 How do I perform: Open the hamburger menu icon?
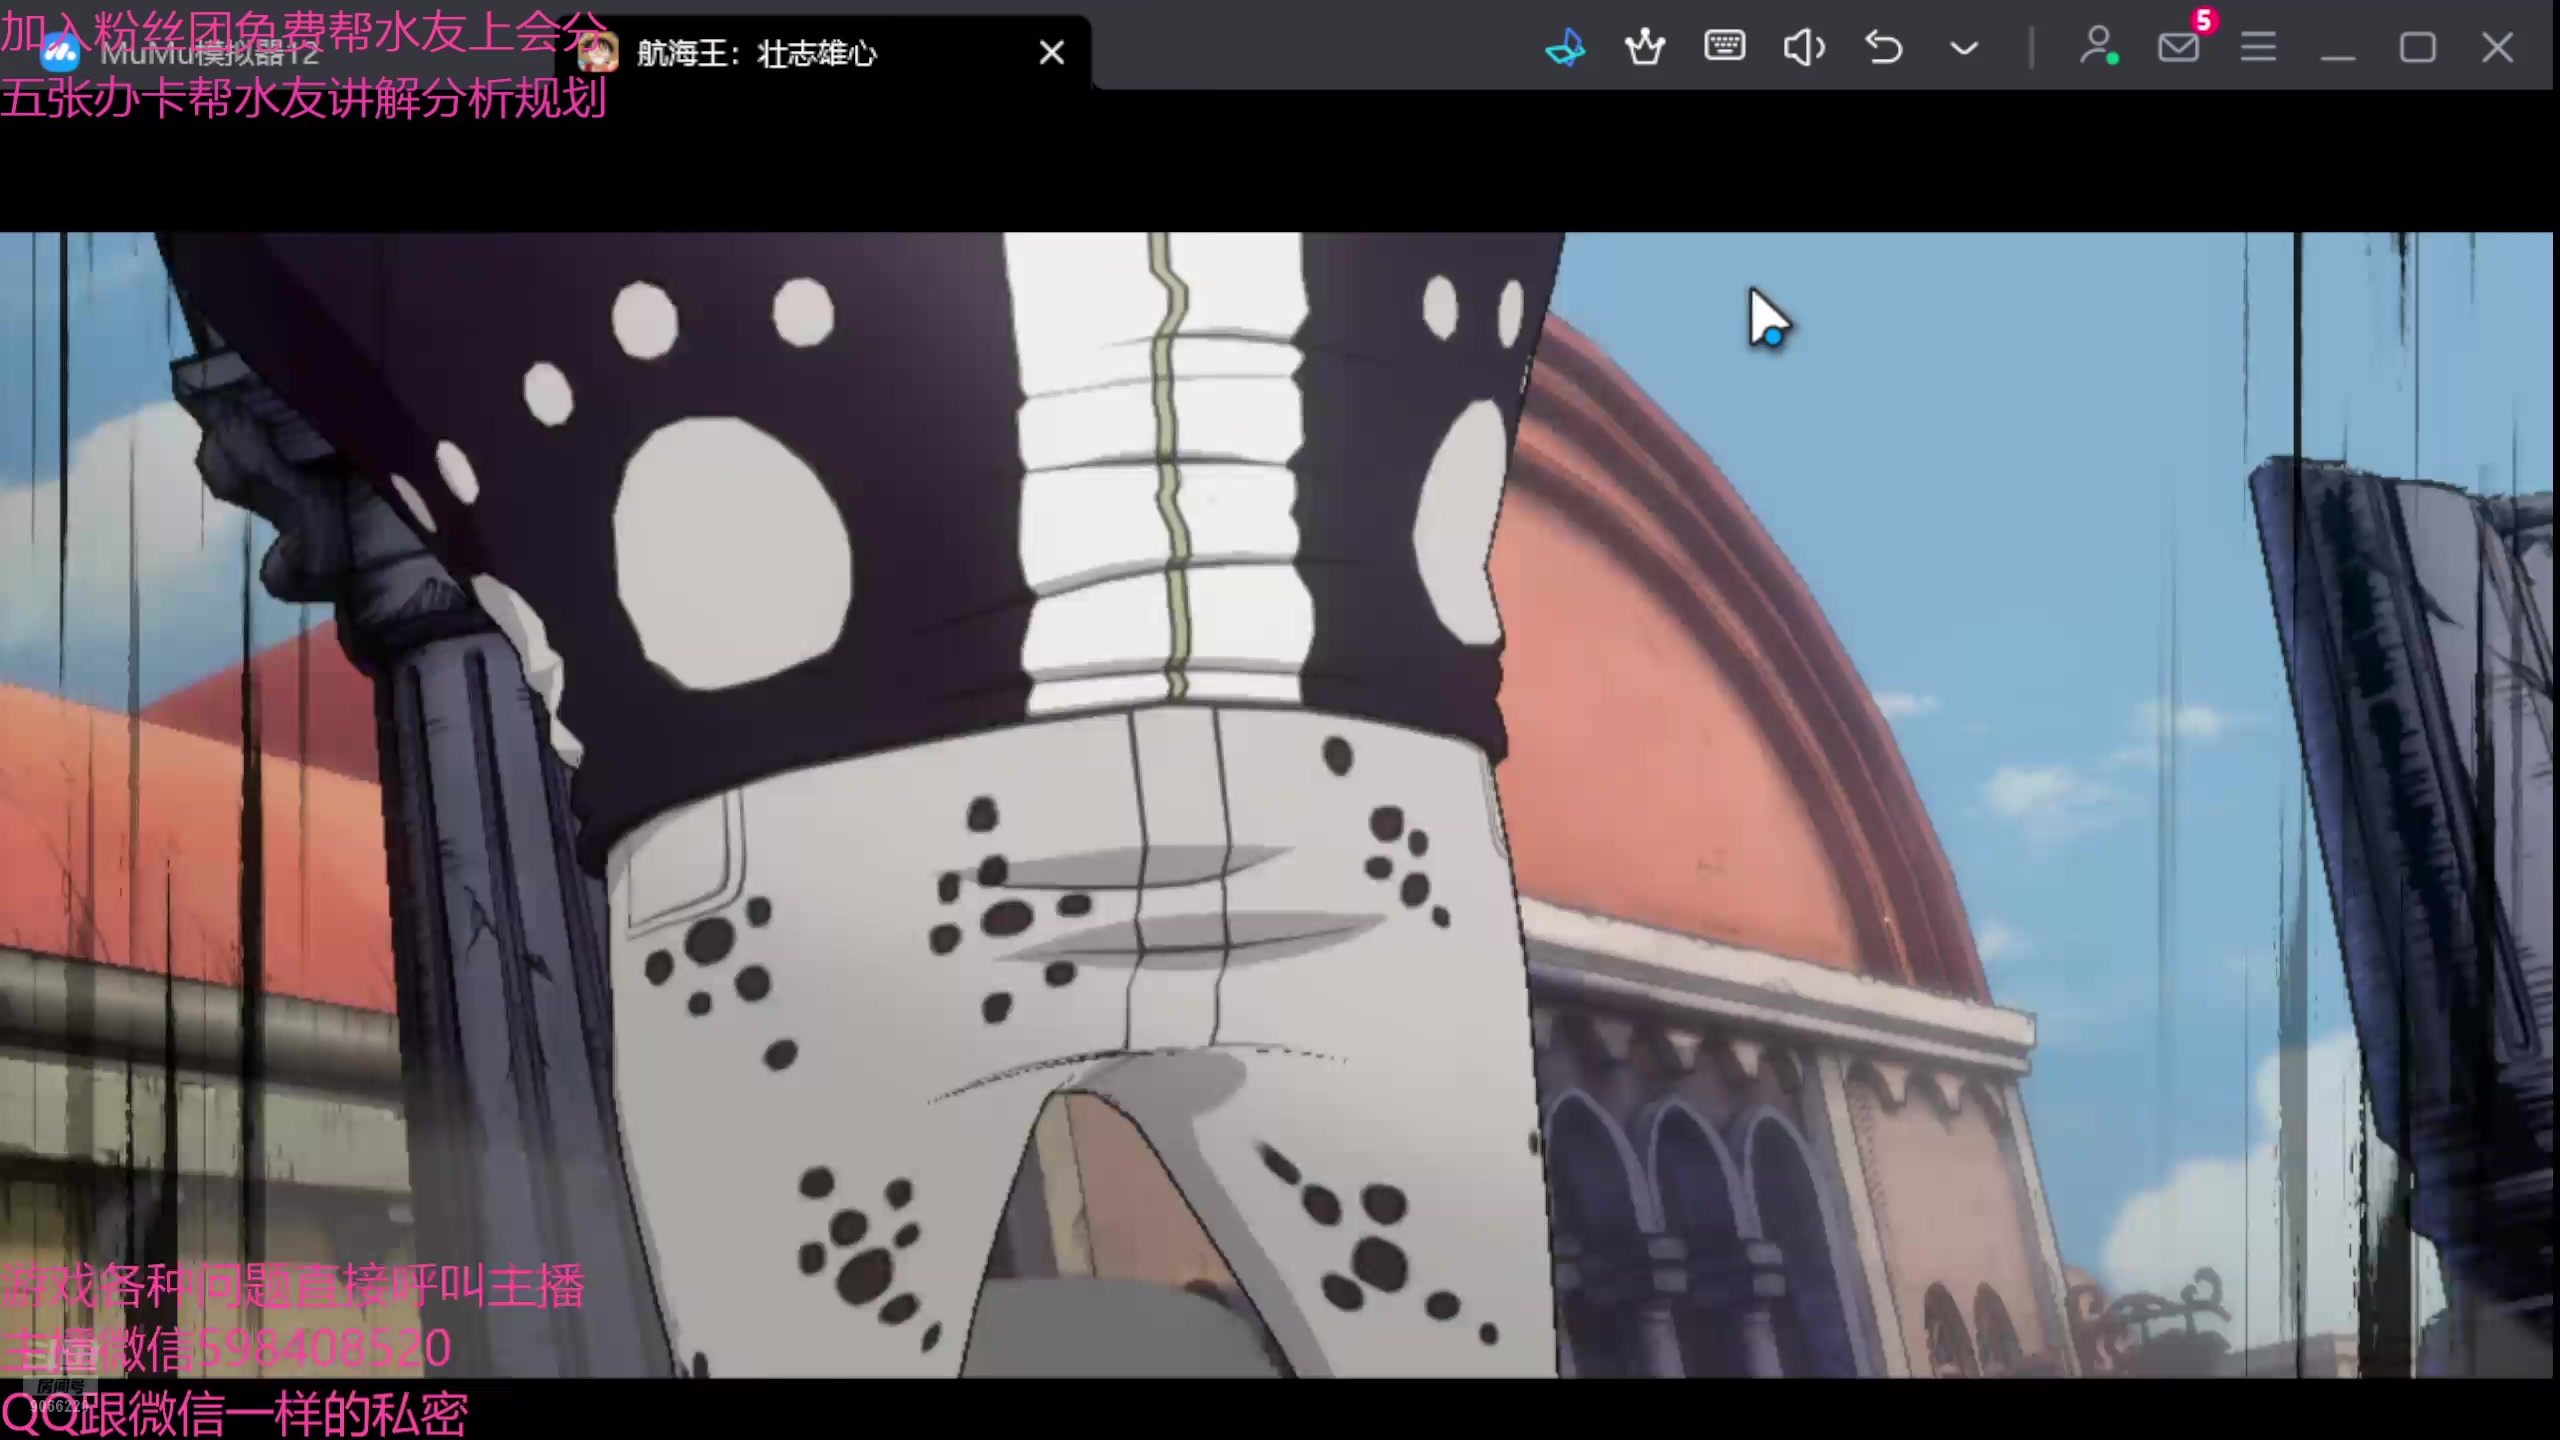coord(2258,47)
